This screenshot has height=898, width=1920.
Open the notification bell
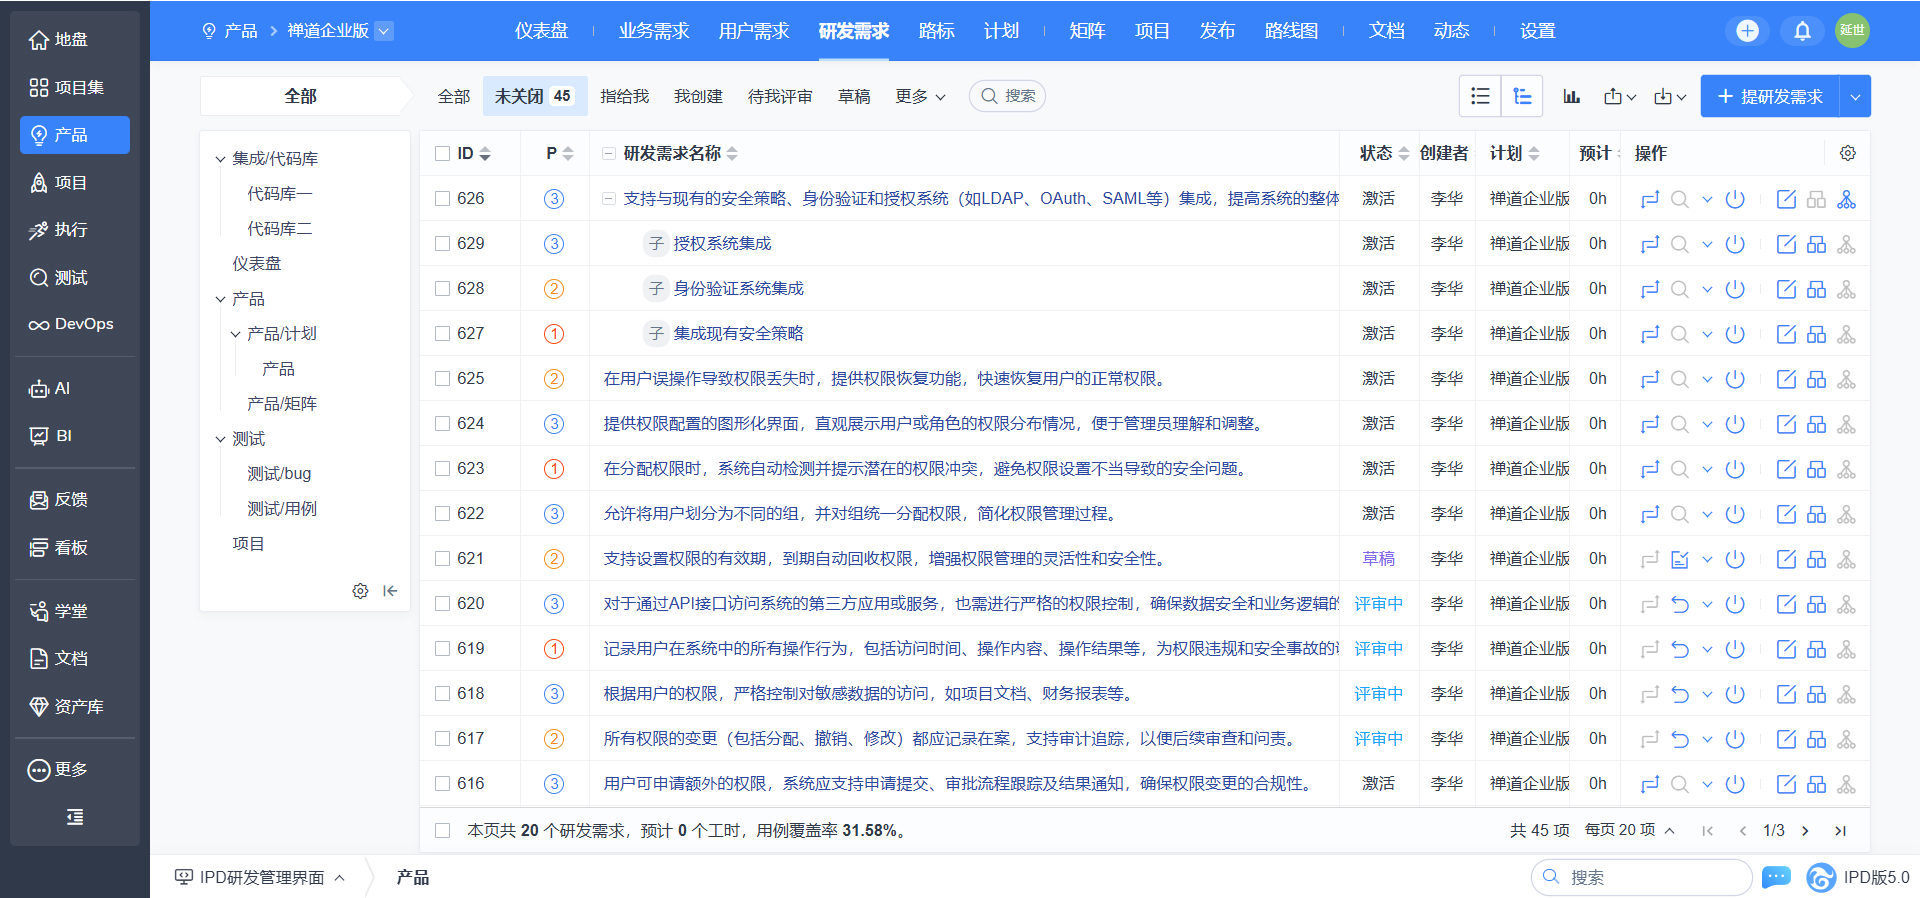1802,31
